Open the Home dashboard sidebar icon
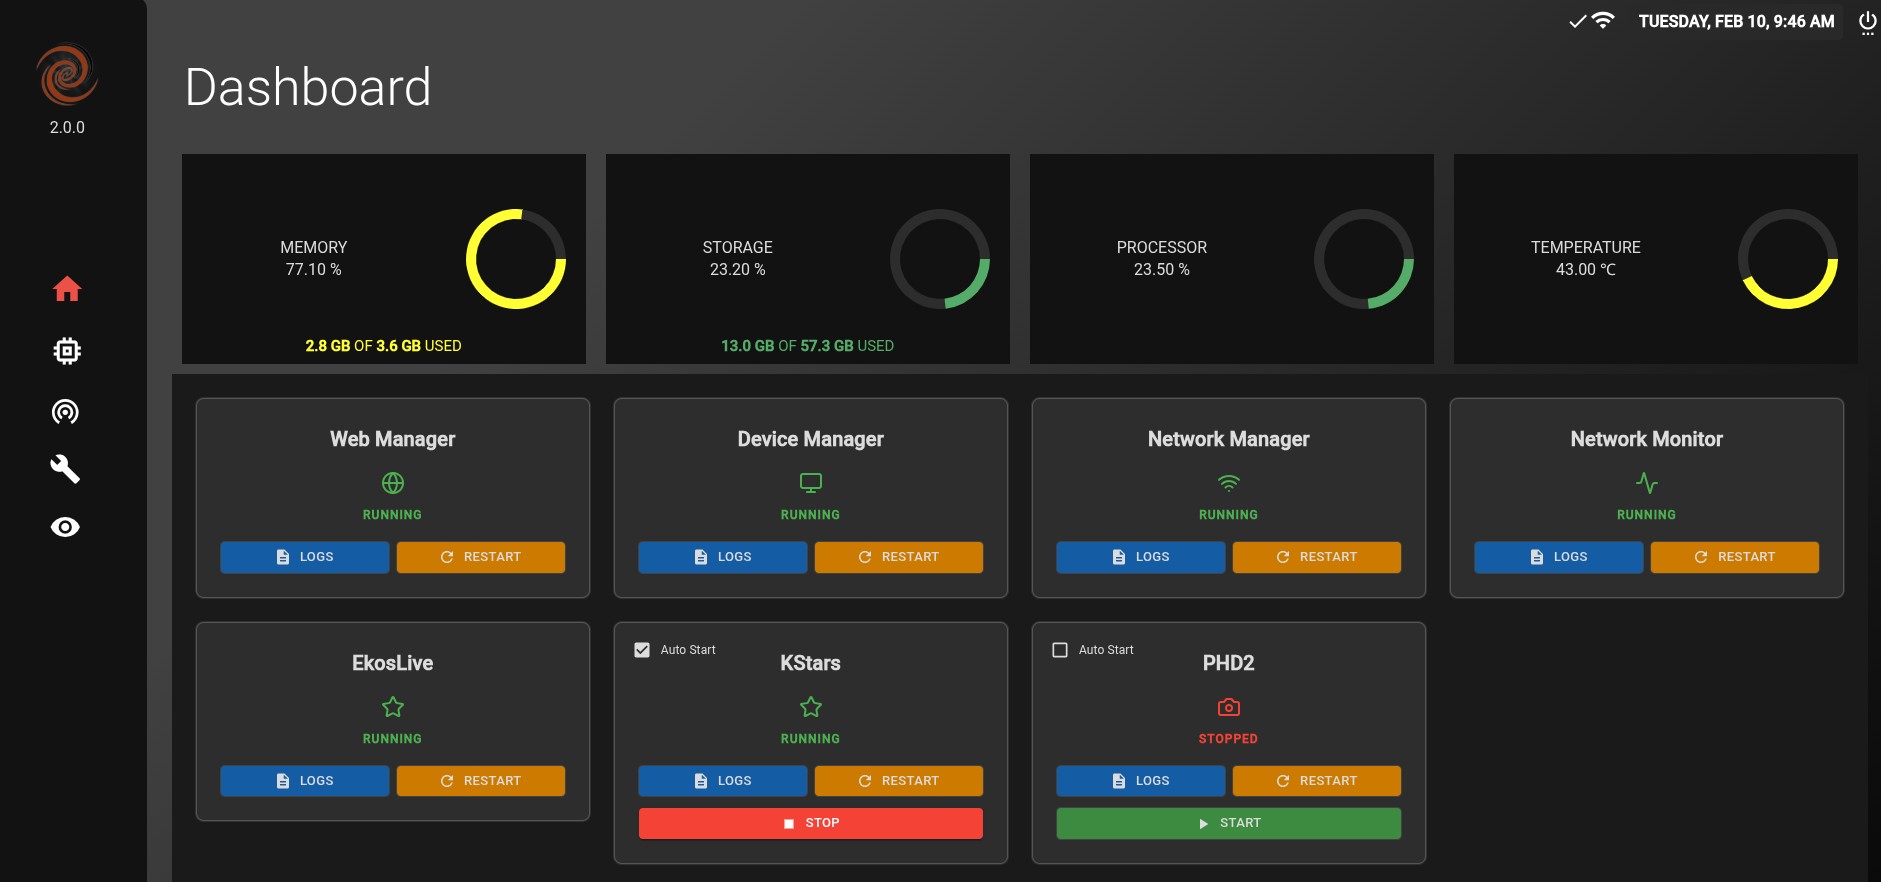This screenshot has width=1881, height=882. point(67,289)
